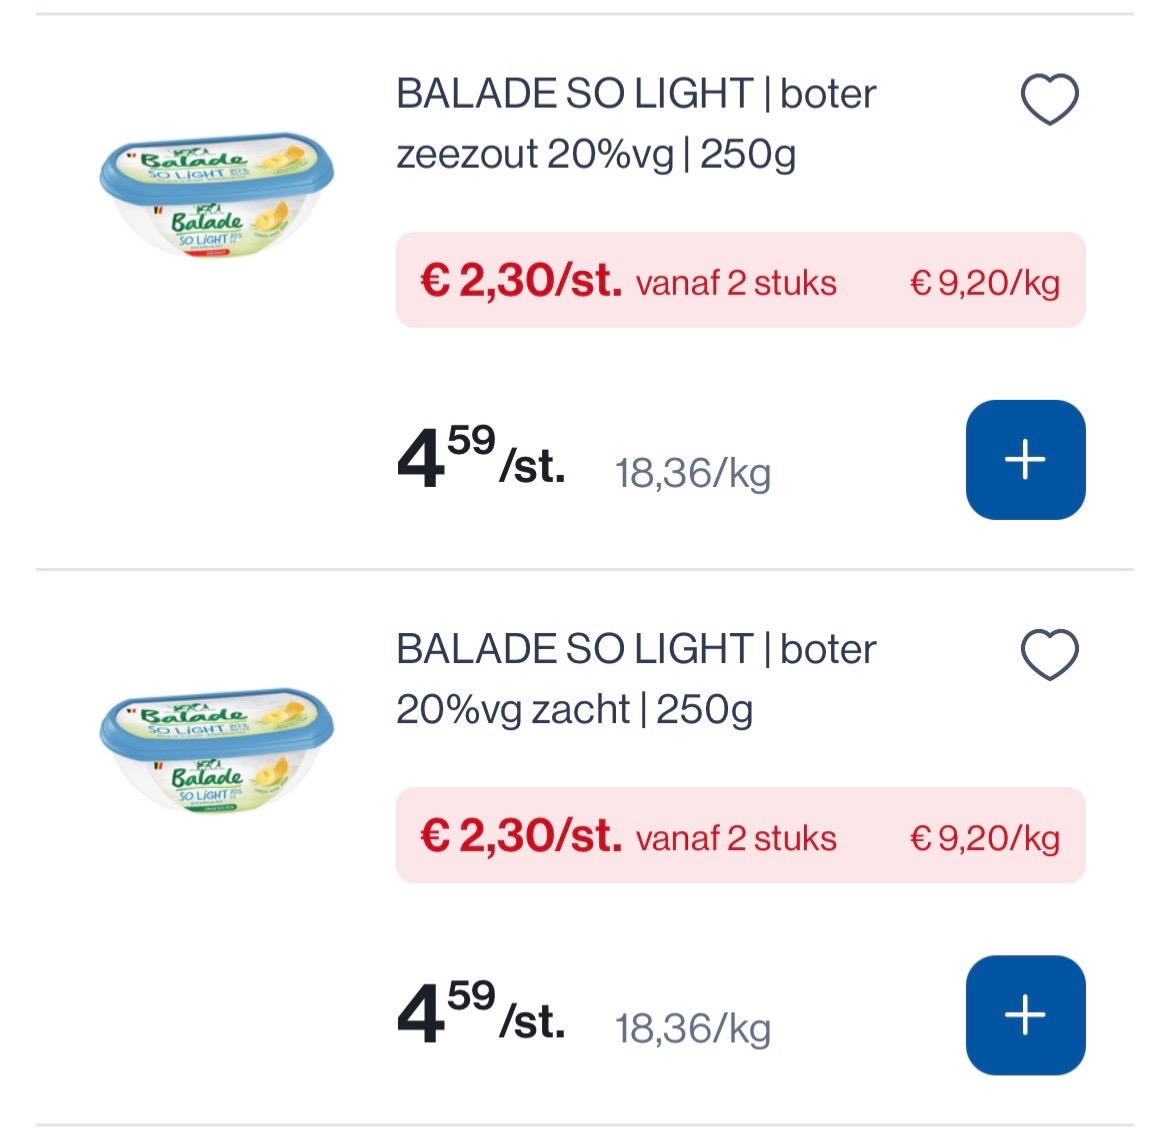Add zacht butter to cart with plus
Image resolution: width=1170 pixels, height=1141 pixels.
1025,1015
